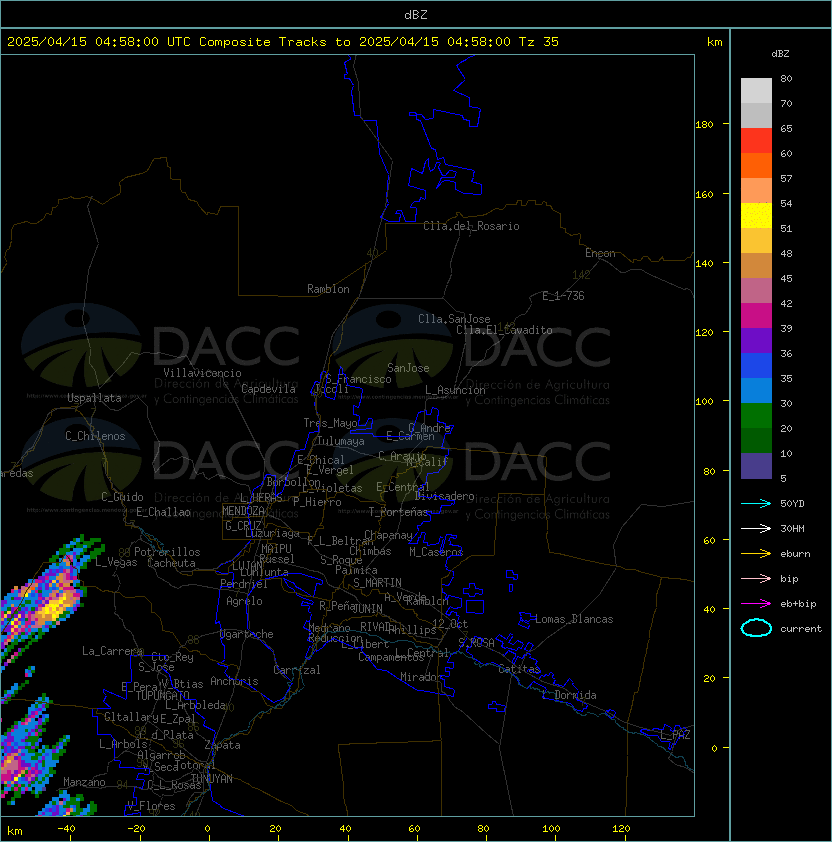This screenshot has height=842, width=832.
Task: Click the C_Chilenos location label
Action: click(x=95, y=436)
